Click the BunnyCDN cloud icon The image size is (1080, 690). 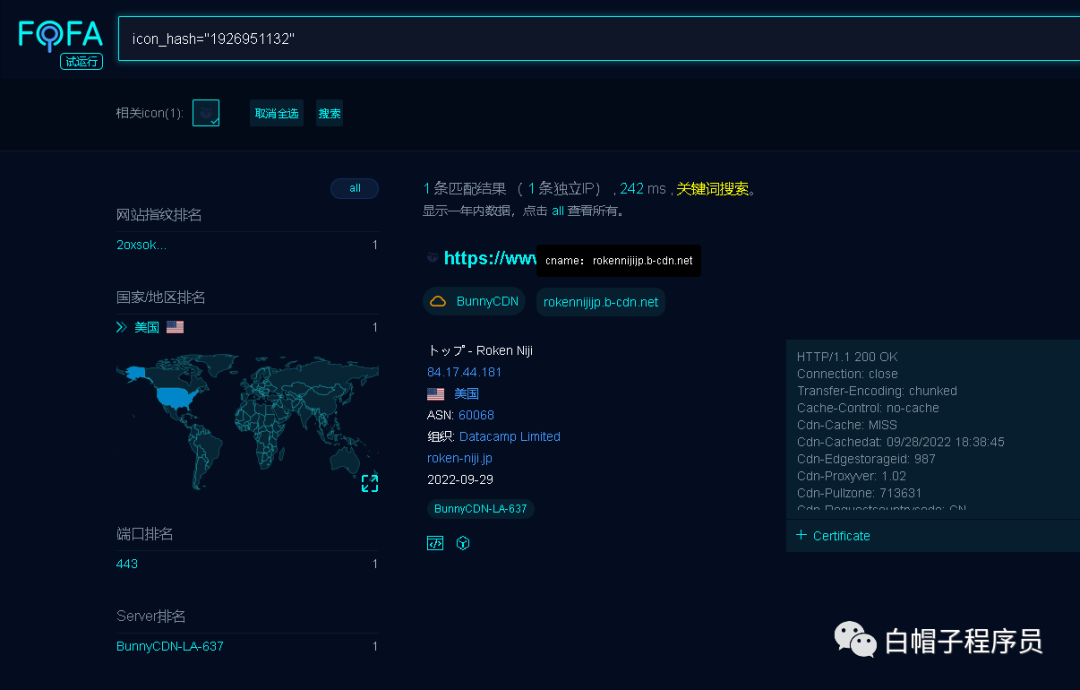(438, 302)
